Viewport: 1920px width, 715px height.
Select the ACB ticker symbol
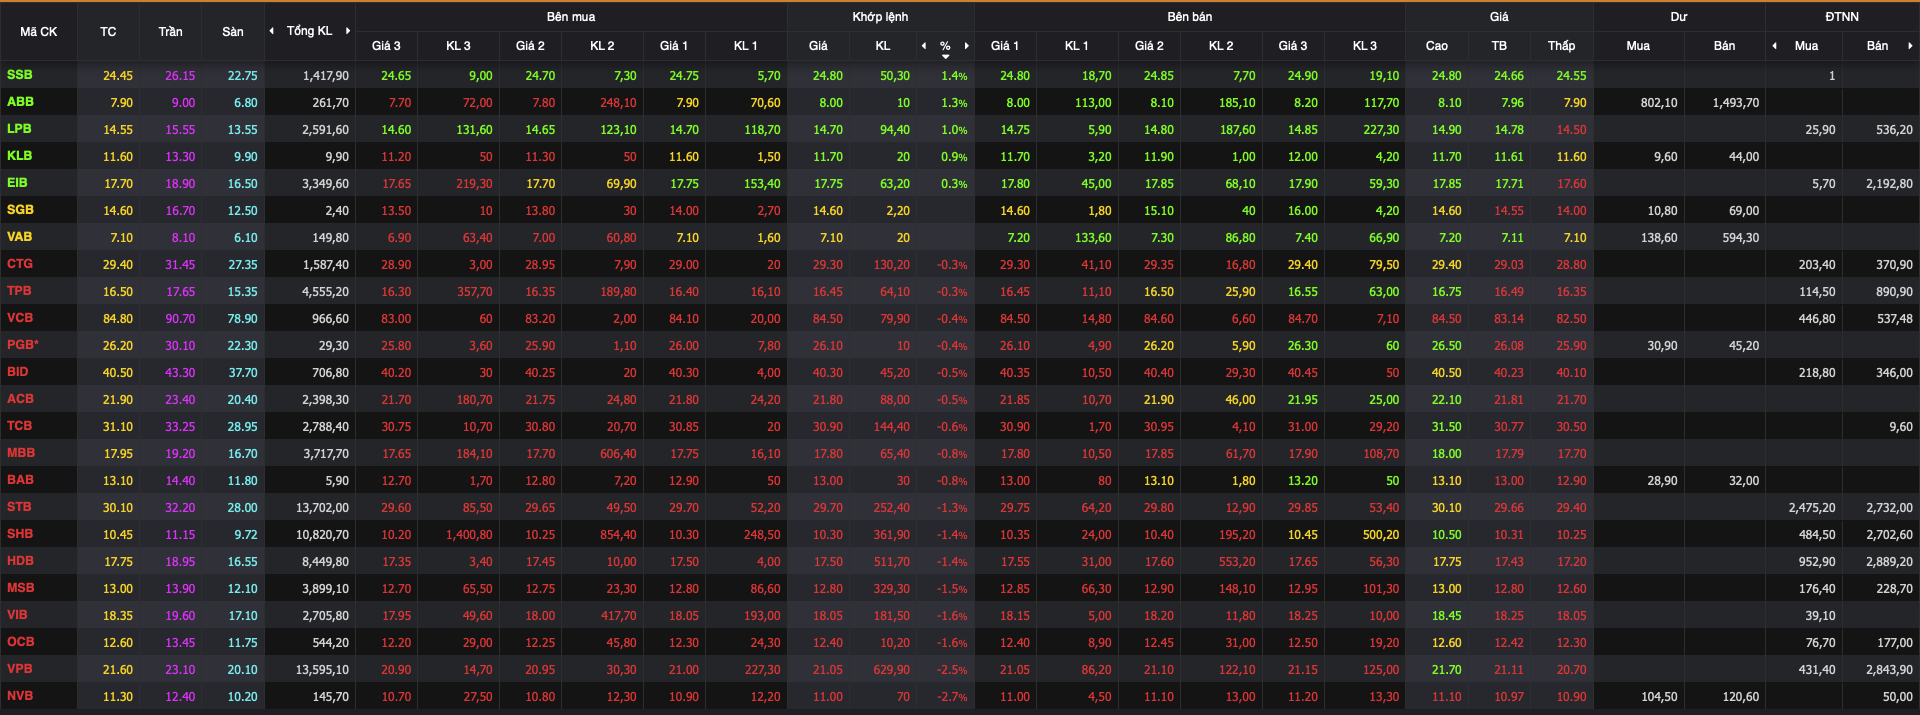tap(20, 399)
